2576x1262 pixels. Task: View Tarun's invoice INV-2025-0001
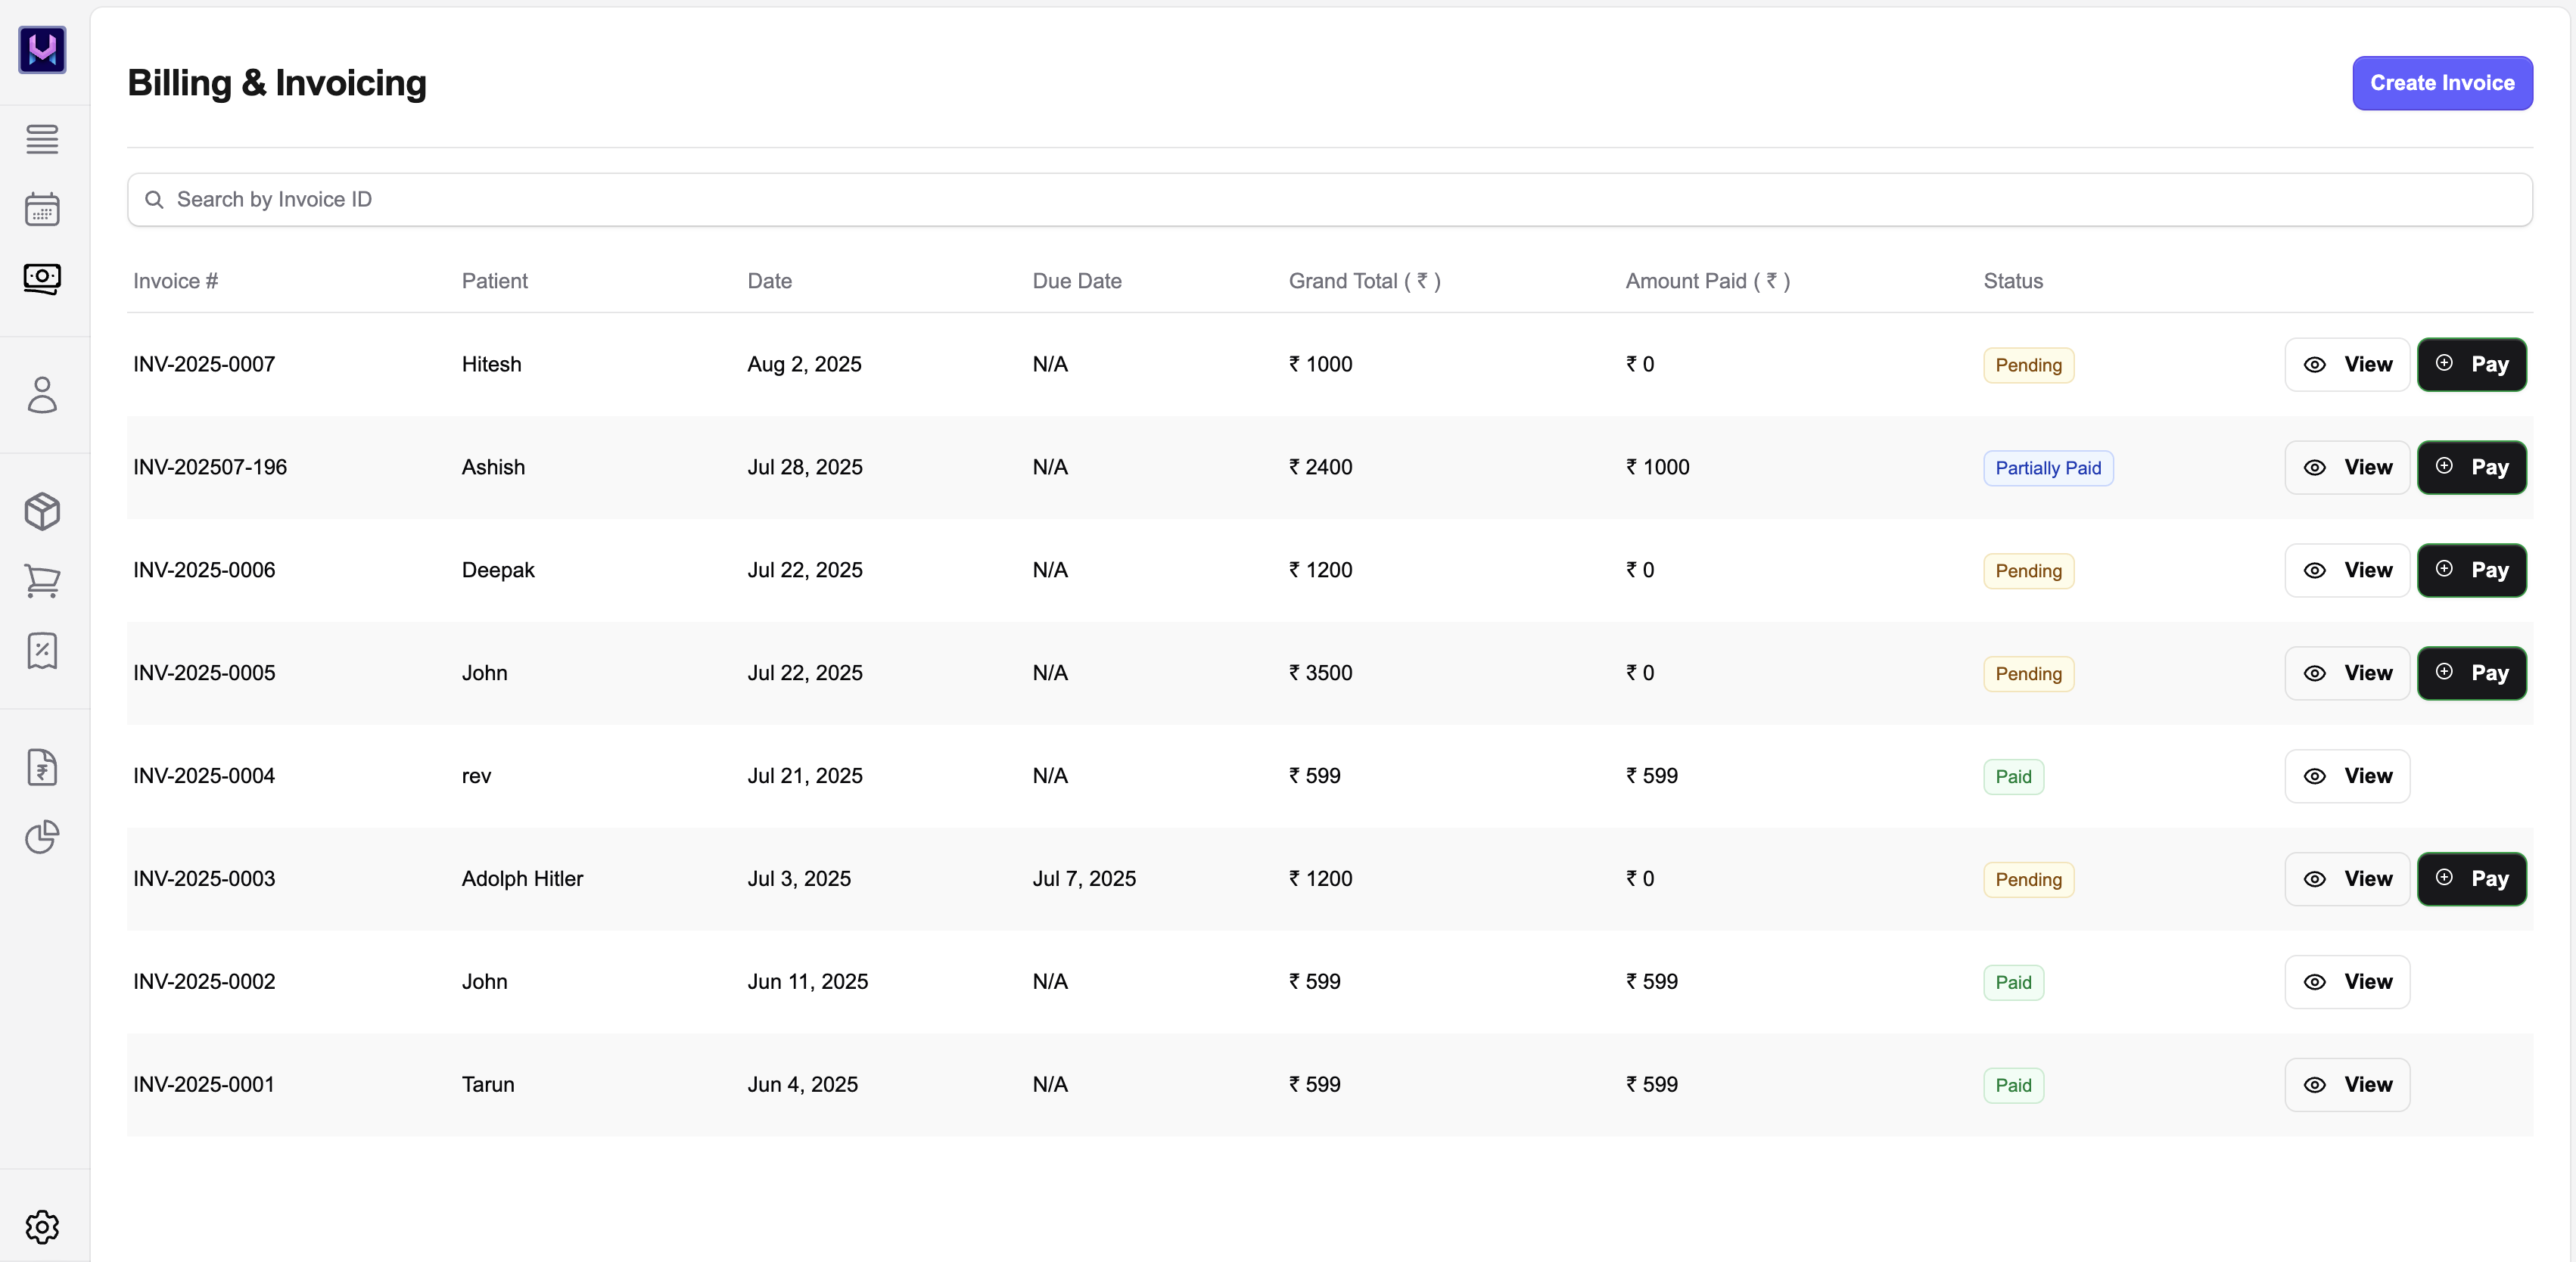coord(2347,1084)
